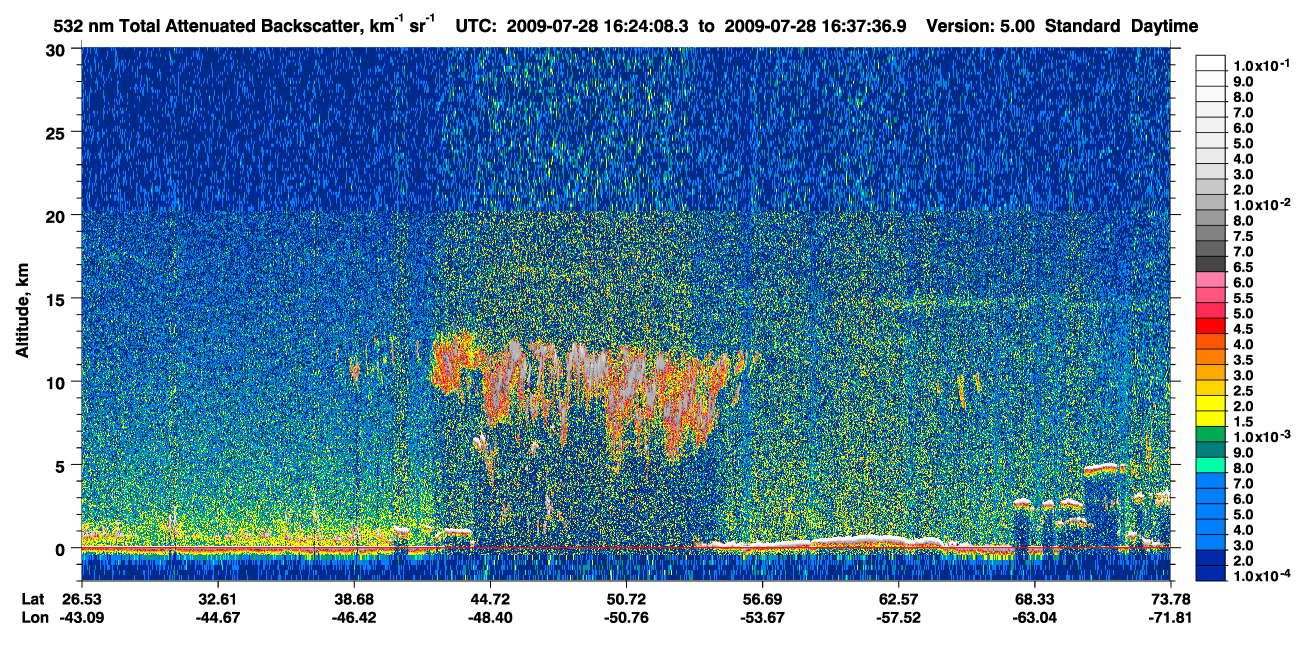Click longitude value -53.67
Image resolution: width=1300 pixels, height=667 pixels.
[761, 617]
